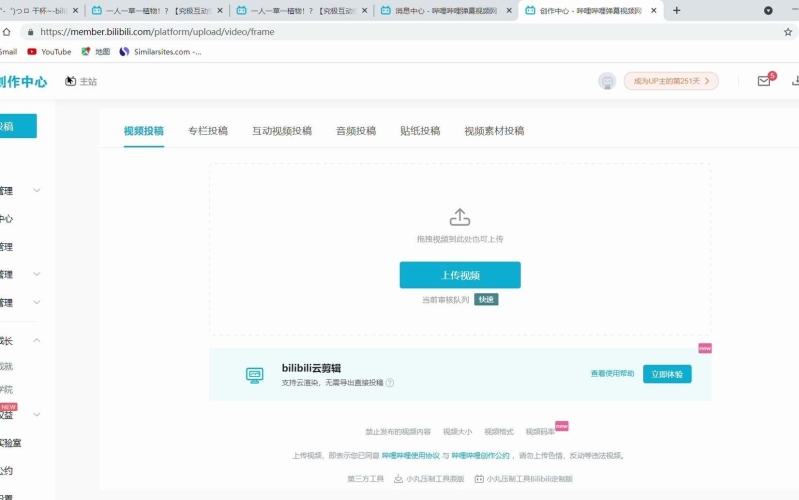Open the 成就 sidebar item

[7, 366]
